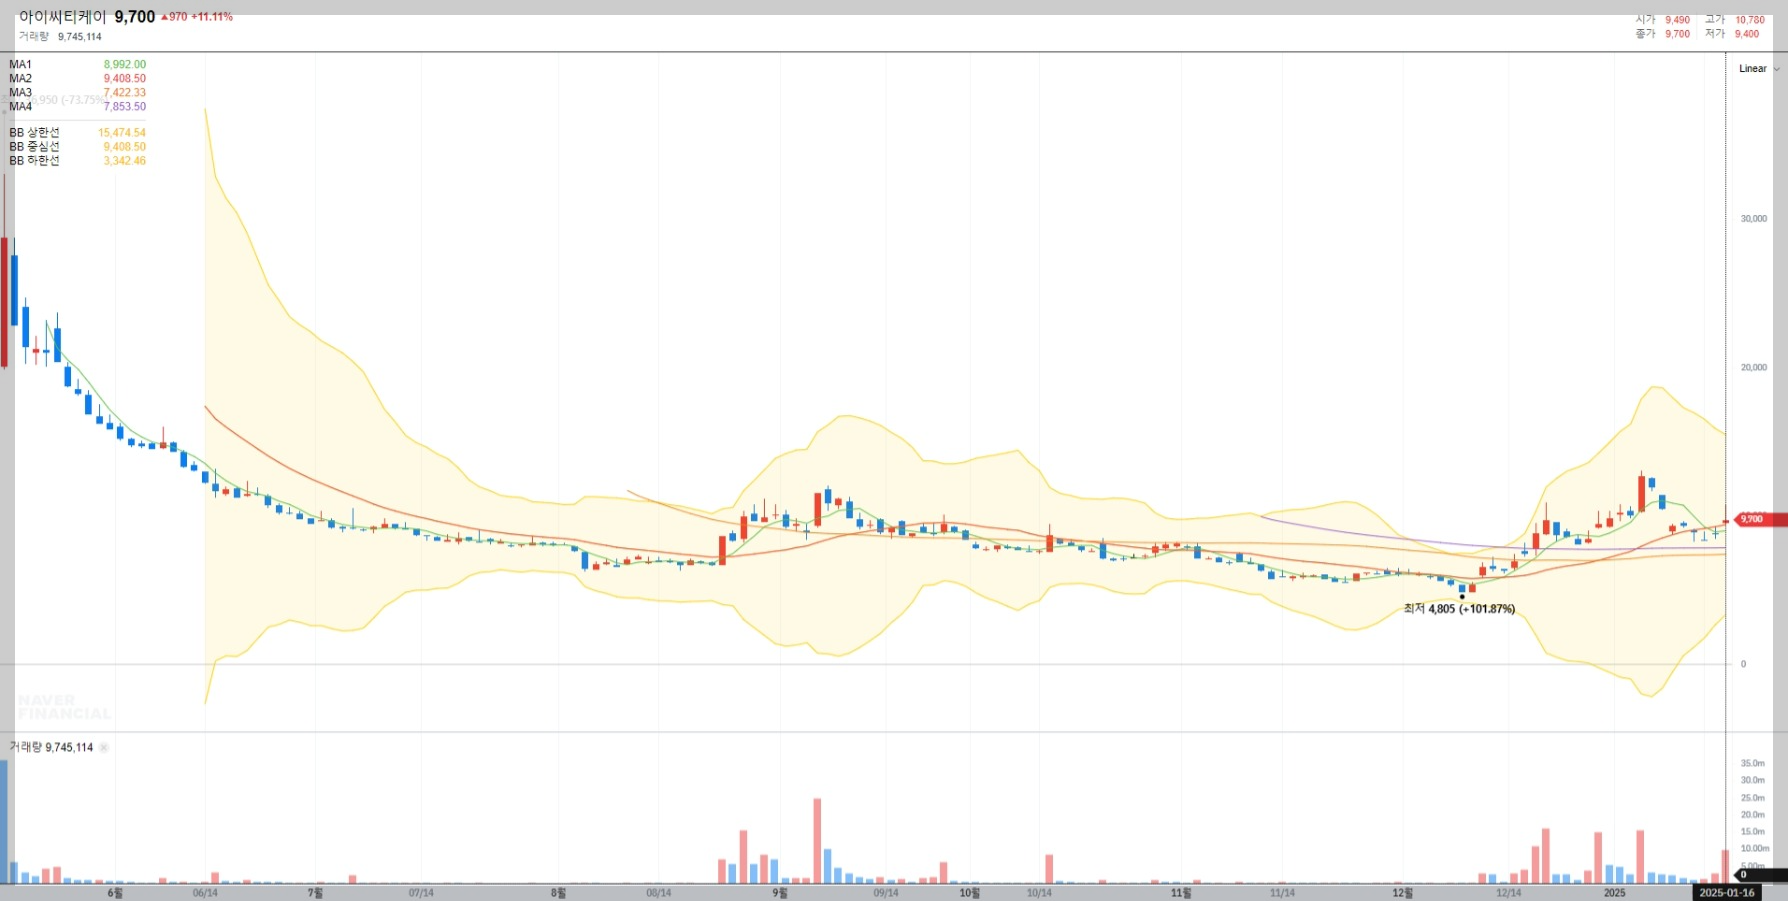Select the MA2 9,408.50 legend entry

pyautogui.click(x=77, y=78)
